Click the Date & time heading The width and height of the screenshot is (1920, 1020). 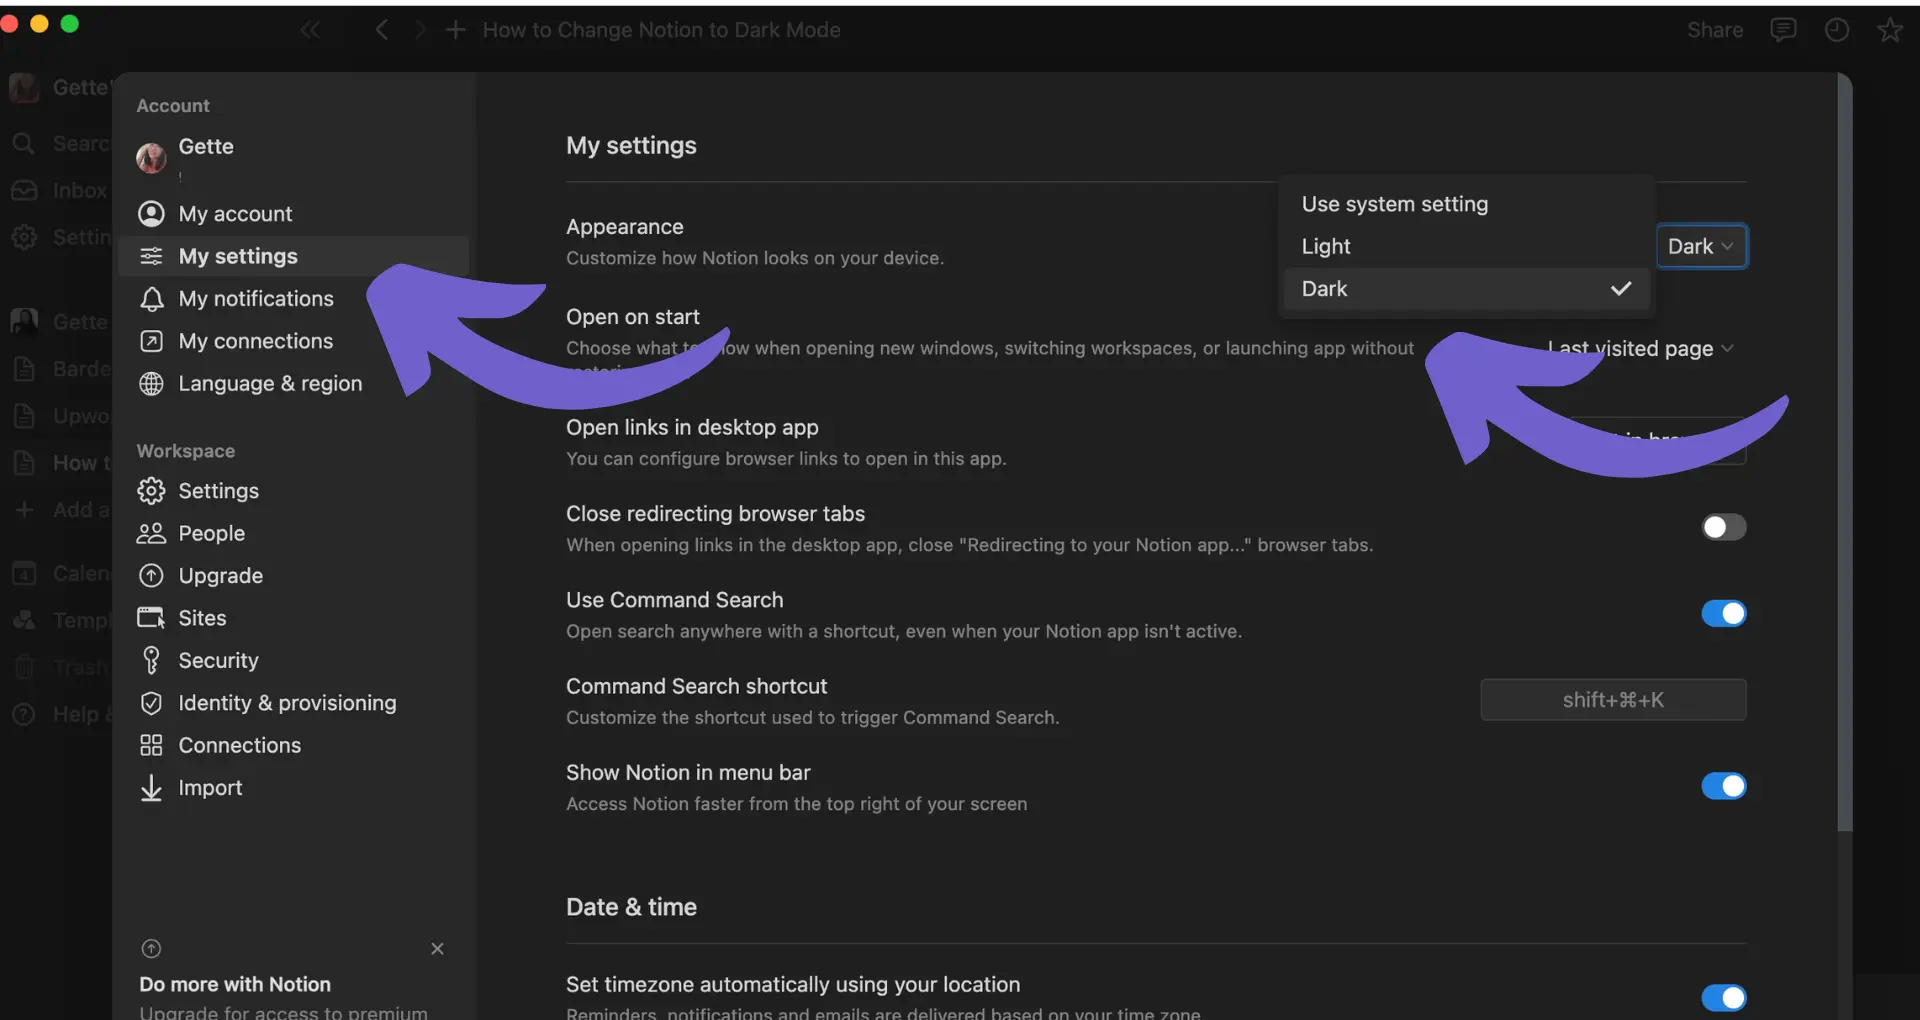[632, 907]
